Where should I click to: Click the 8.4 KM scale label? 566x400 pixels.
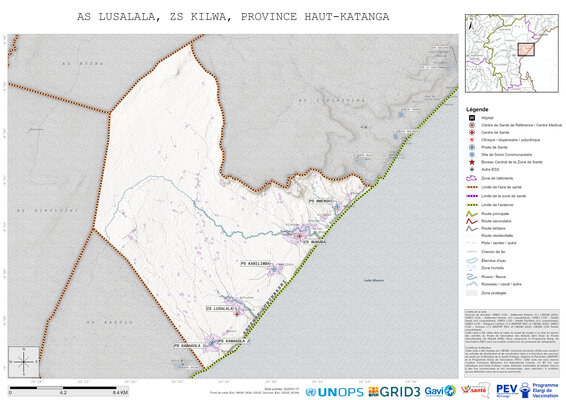pyautogui.click(x=121, y=393)
